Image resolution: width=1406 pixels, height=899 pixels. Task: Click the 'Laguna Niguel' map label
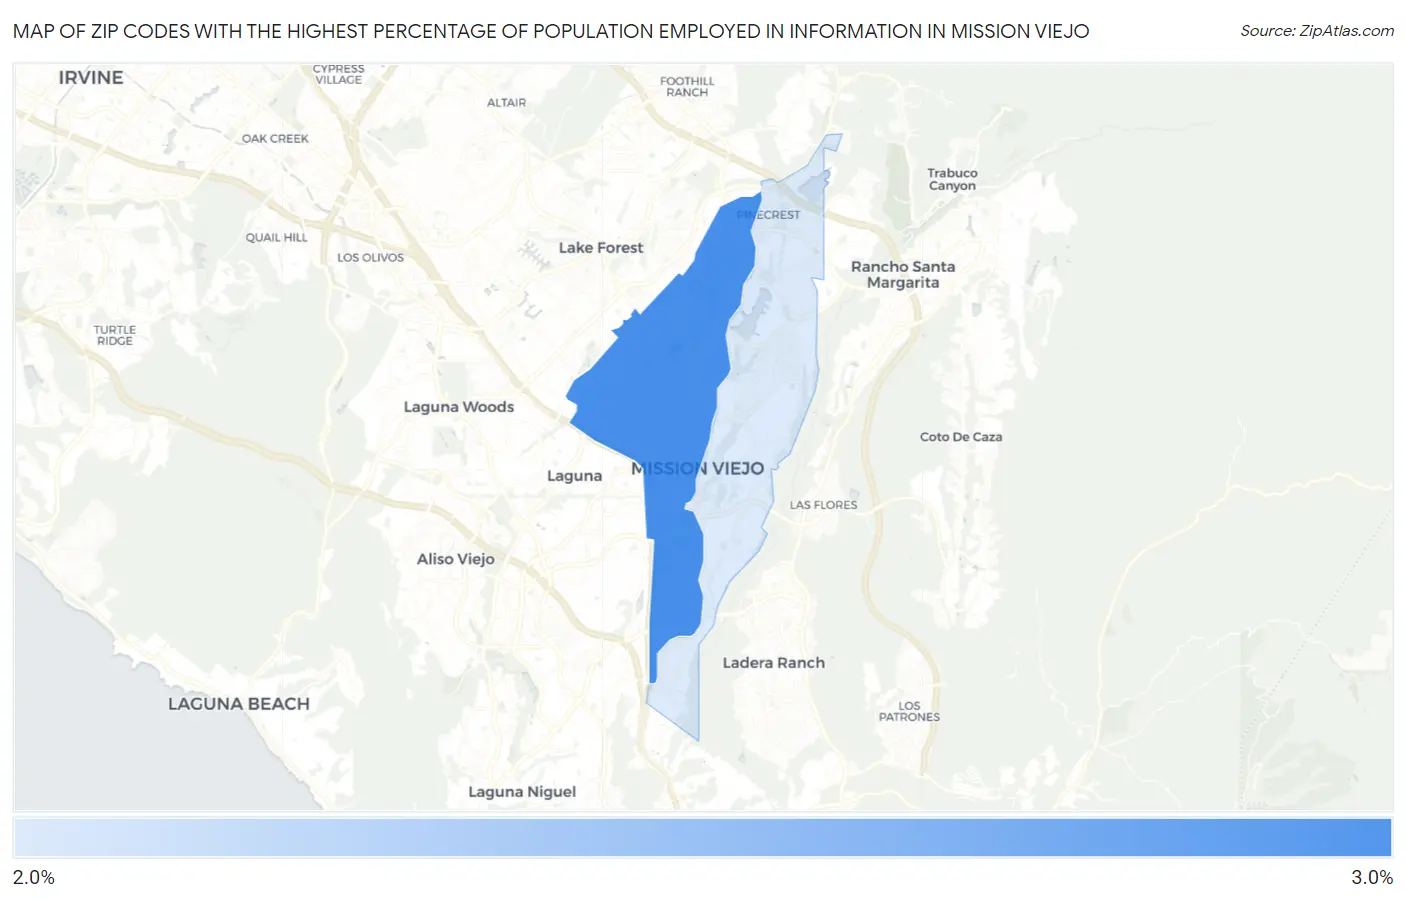click(522, 791)
